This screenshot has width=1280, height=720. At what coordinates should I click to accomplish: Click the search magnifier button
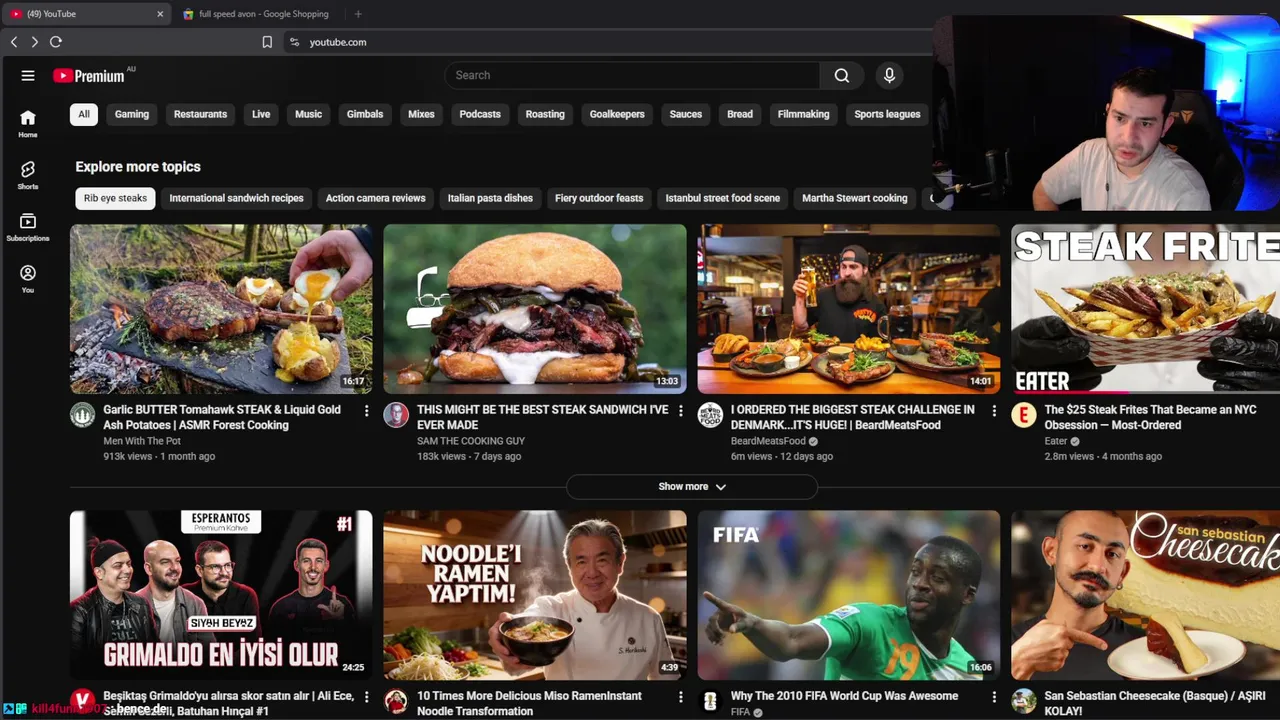[x=842, y=75]
